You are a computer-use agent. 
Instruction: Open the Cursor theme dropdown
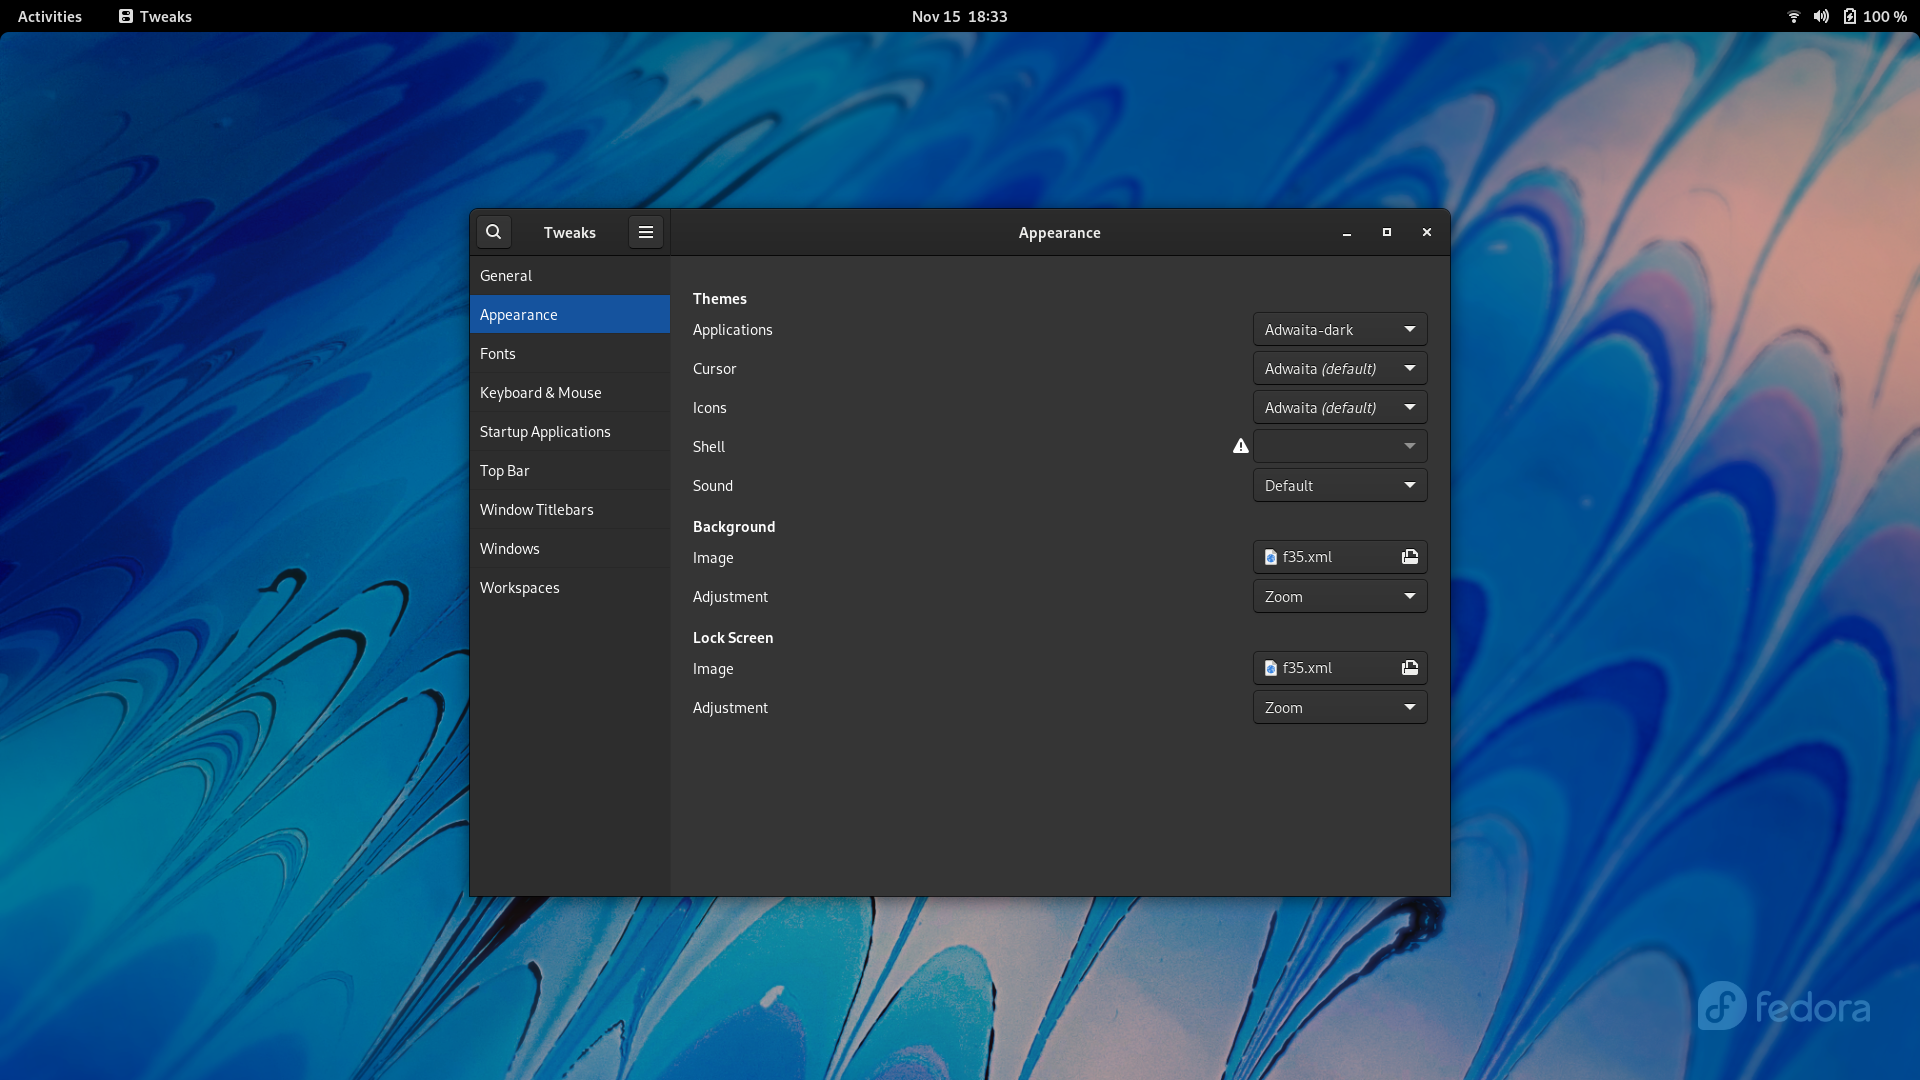[x=1340, y=368]
